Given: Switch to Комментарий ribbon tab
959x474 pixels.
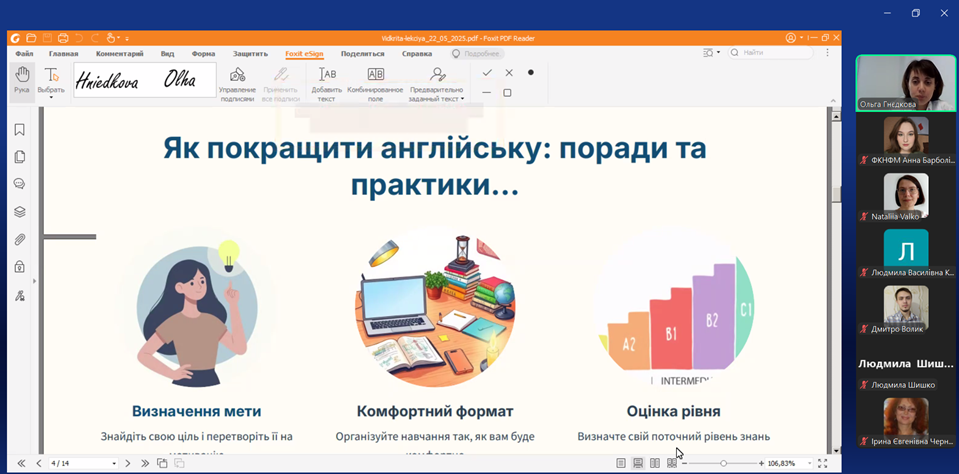Looking at the screenshot, I should coord(119,54).
